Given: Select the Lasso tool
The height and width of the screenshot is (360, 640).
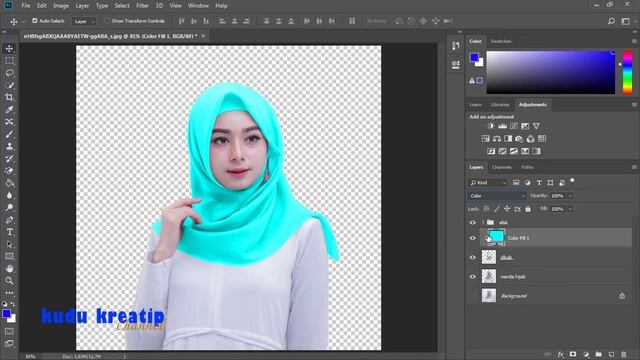Looking at the screenshot, I should click(x=9, y=73).
